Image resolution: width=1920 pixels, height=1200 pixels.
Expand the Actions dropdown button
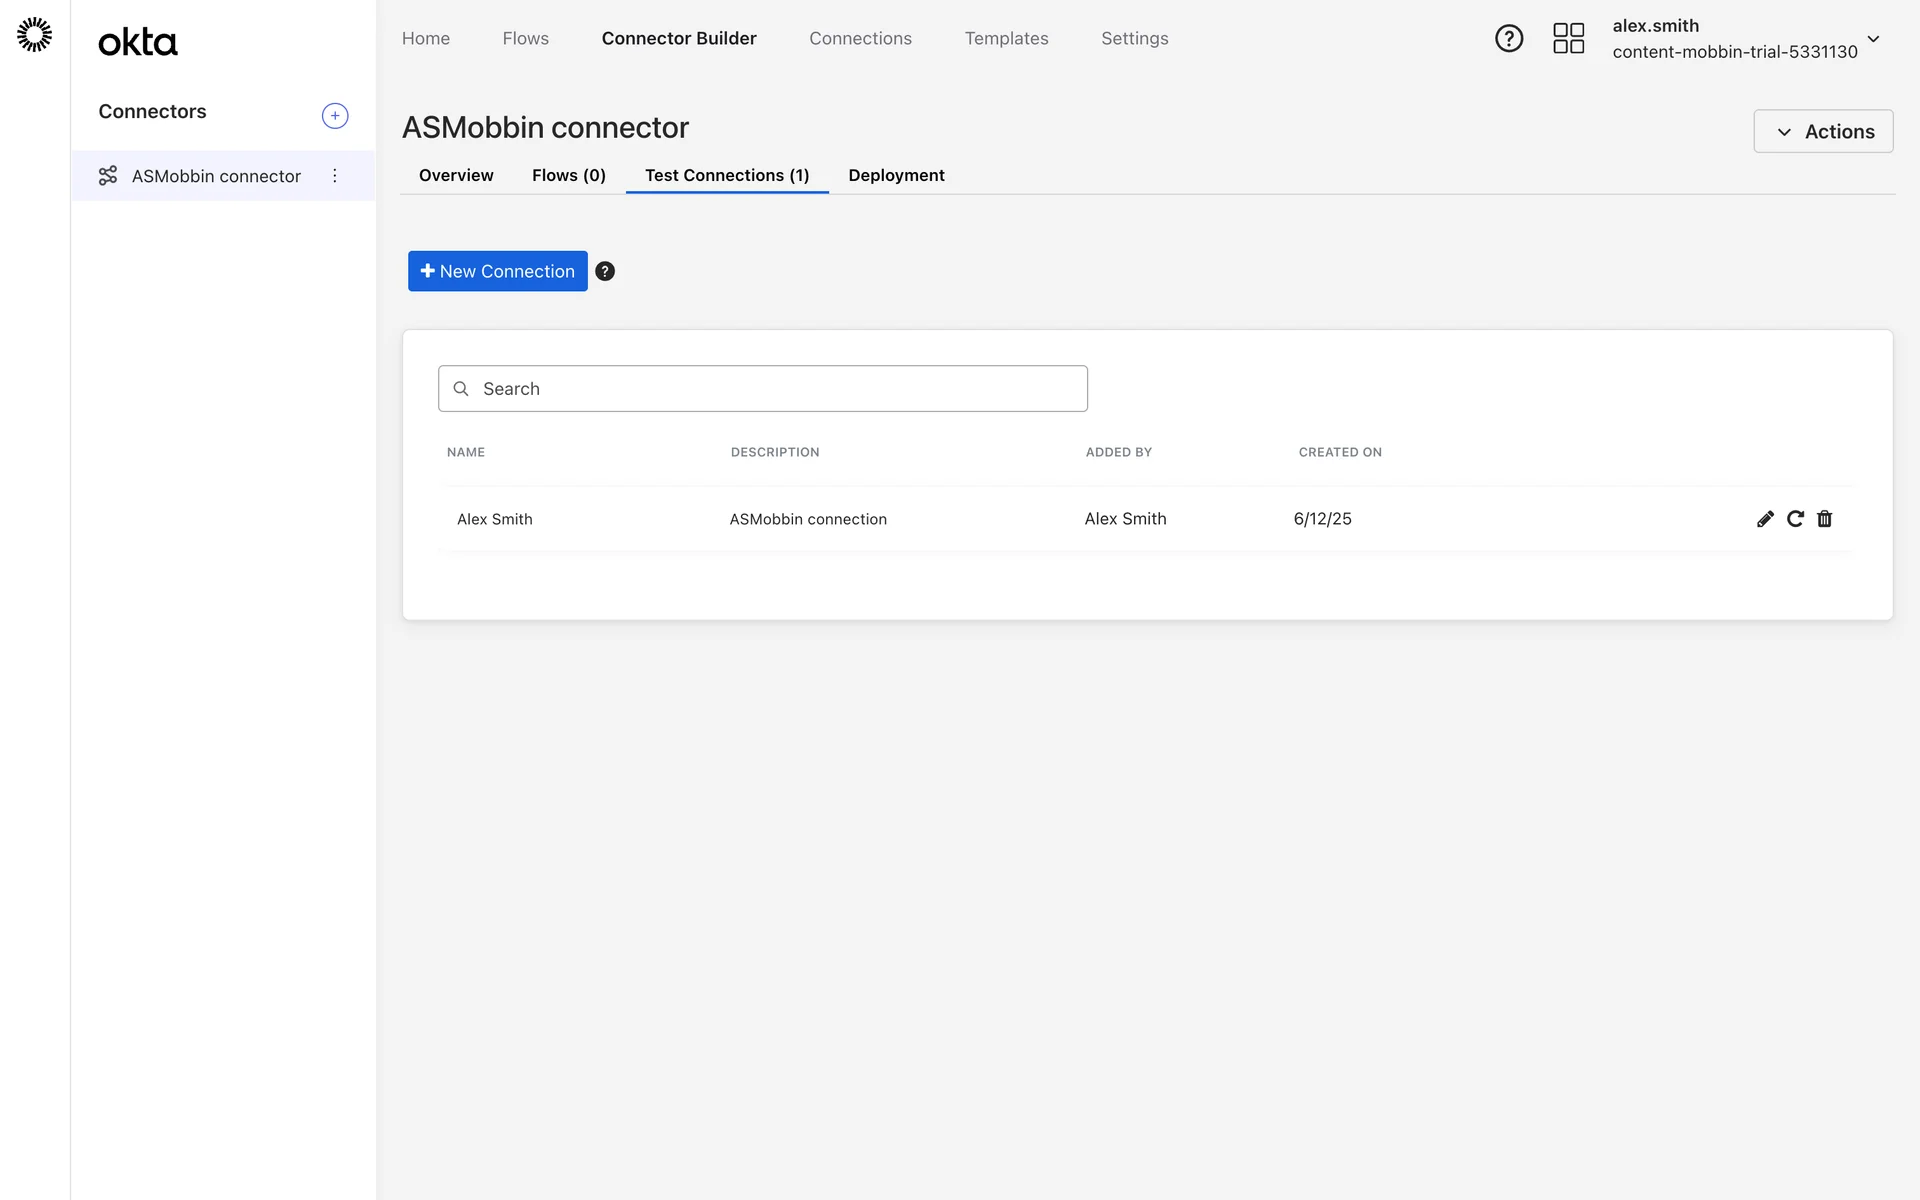[x=1823, y=132]
